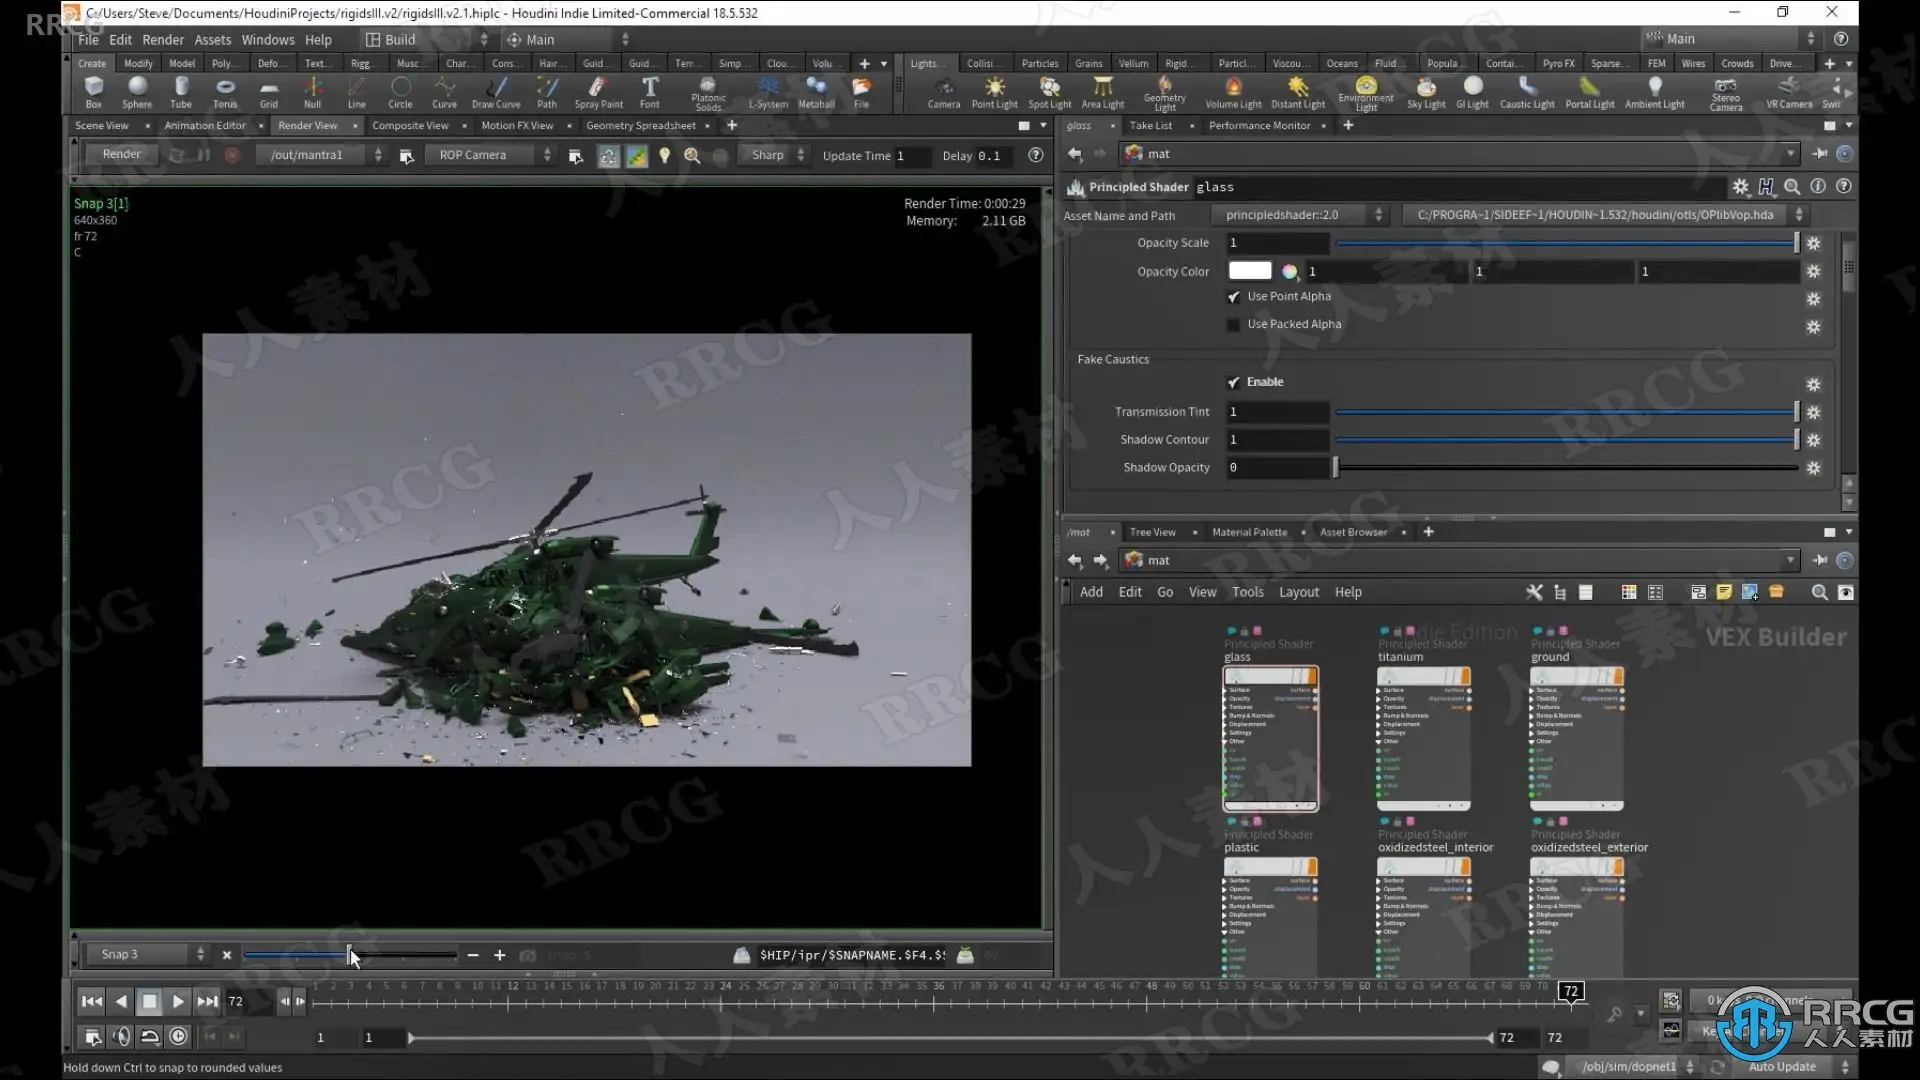Click the Camera shelf tool
Viewport: 1920px width, 1080px height.
click(943, 90)
